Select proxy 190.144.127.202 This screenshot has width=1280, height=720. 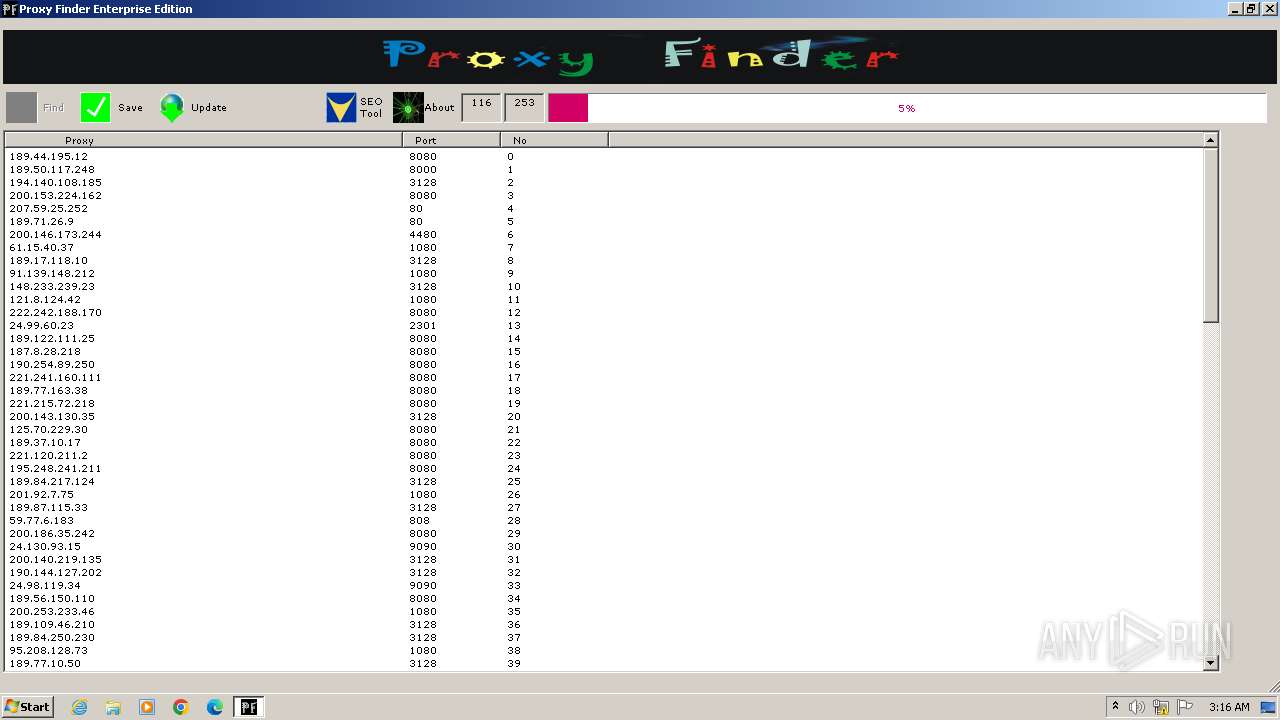[55, 573]
